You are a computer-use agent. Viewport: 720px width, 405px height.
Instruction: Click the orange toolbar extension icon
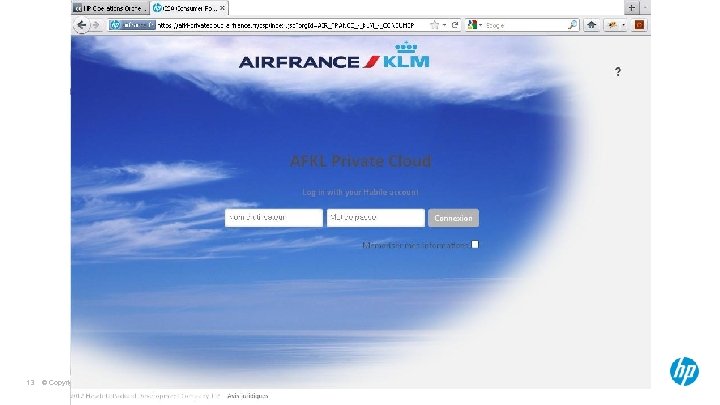pyautogui.click(x=612, y=25)
